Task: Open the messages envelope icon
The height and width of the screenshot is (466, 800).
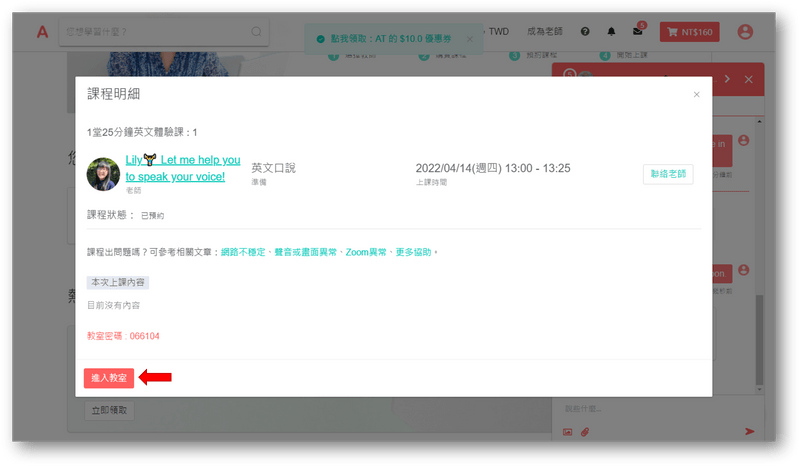Action: (x=638, y=32)
